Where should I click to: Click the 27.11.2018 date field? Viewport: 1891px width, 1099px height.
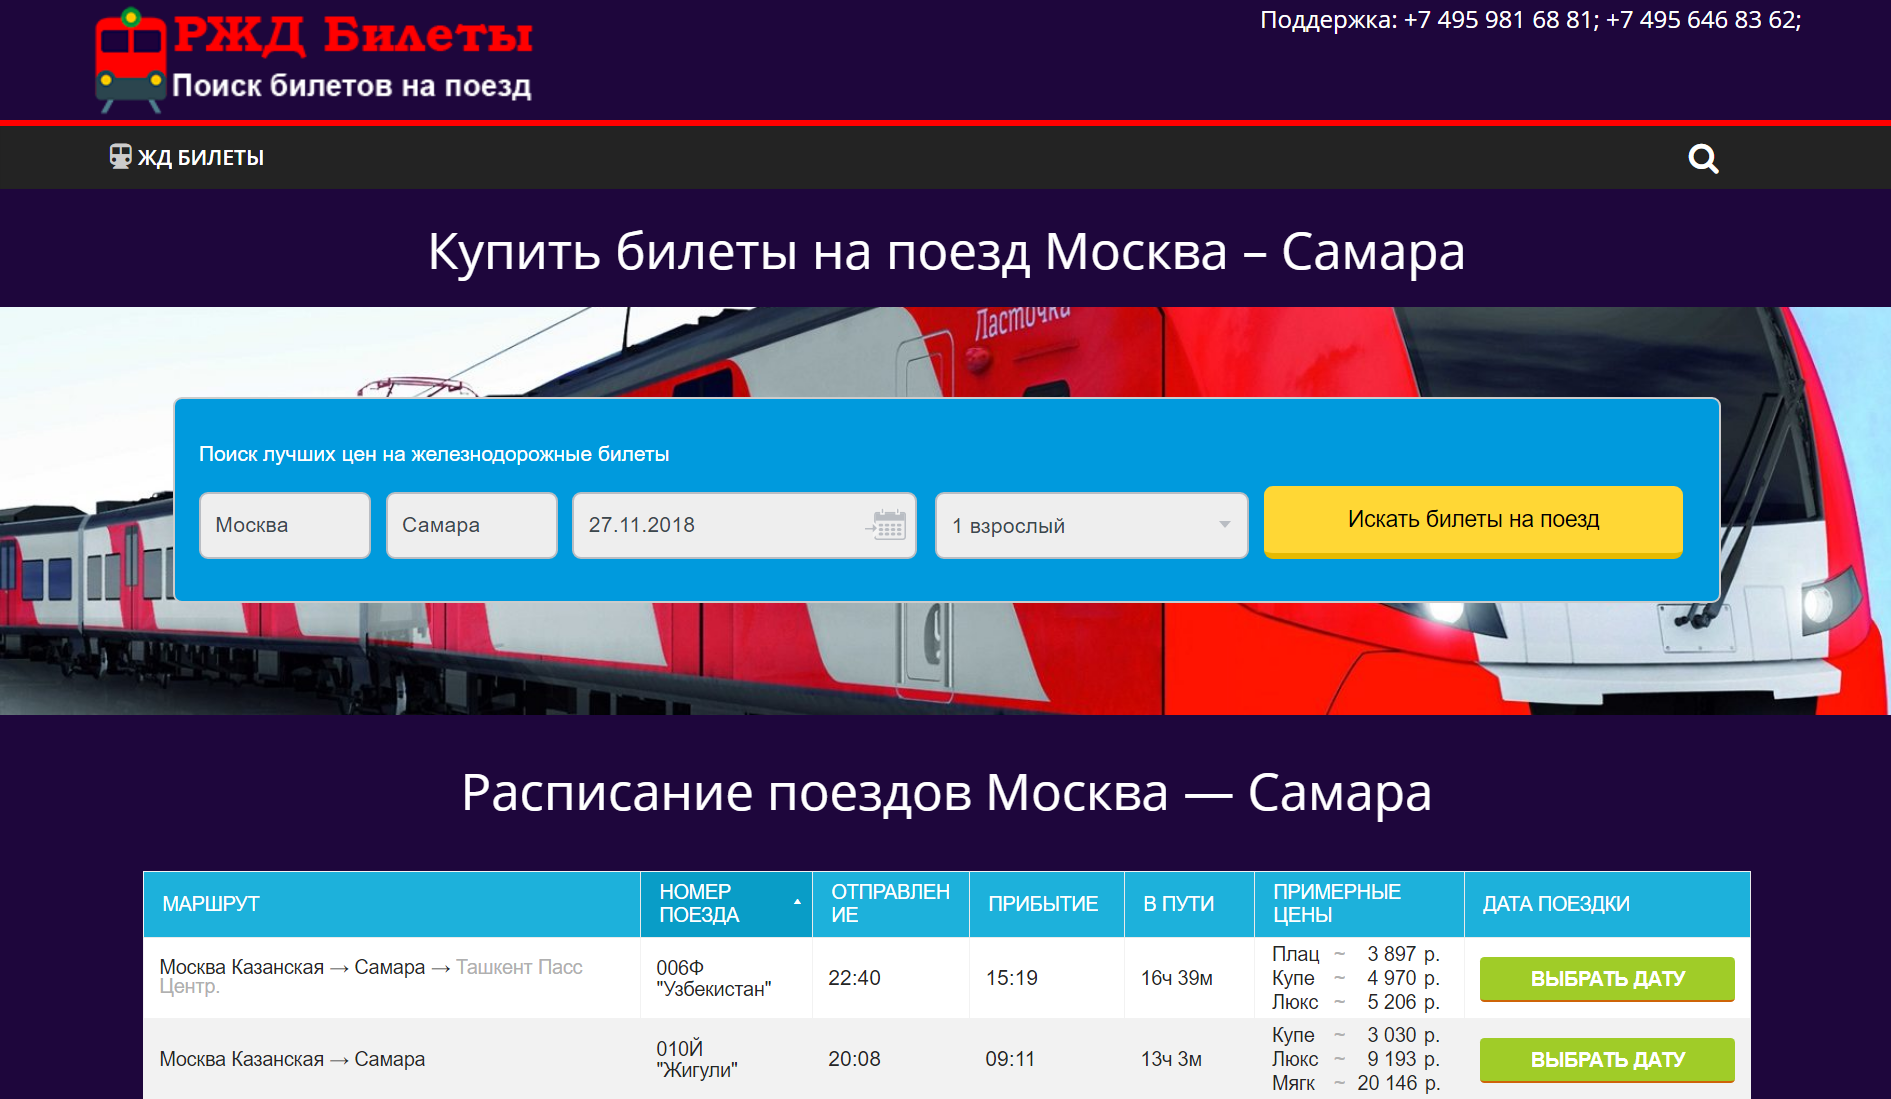coord(744,525)
